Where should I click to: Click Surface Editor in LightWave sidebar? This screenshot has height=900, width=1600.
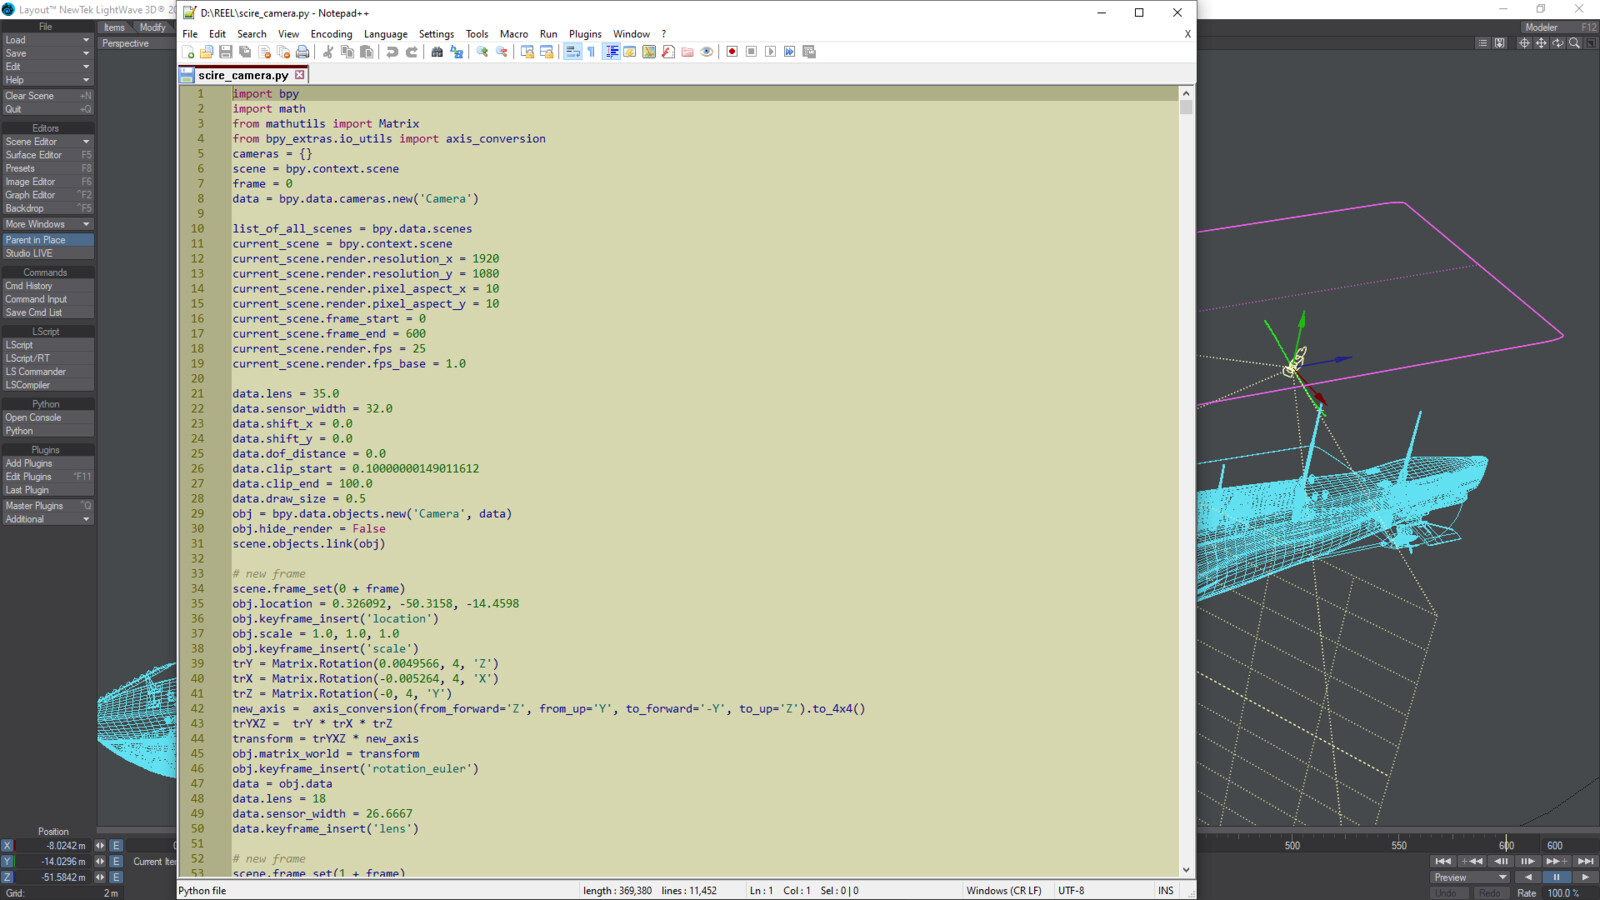[47, 155]
